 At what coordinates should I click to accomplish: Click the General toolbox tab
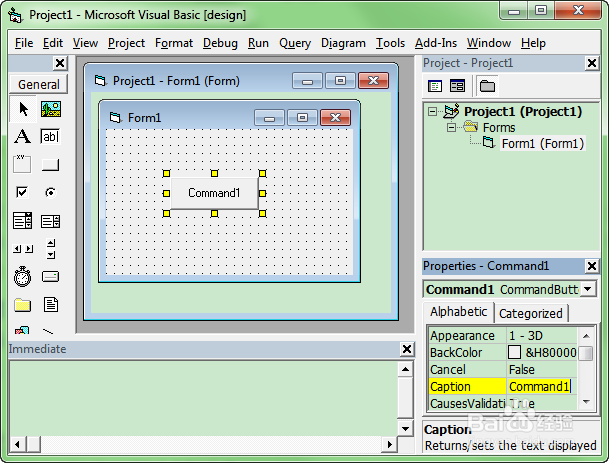39,84
